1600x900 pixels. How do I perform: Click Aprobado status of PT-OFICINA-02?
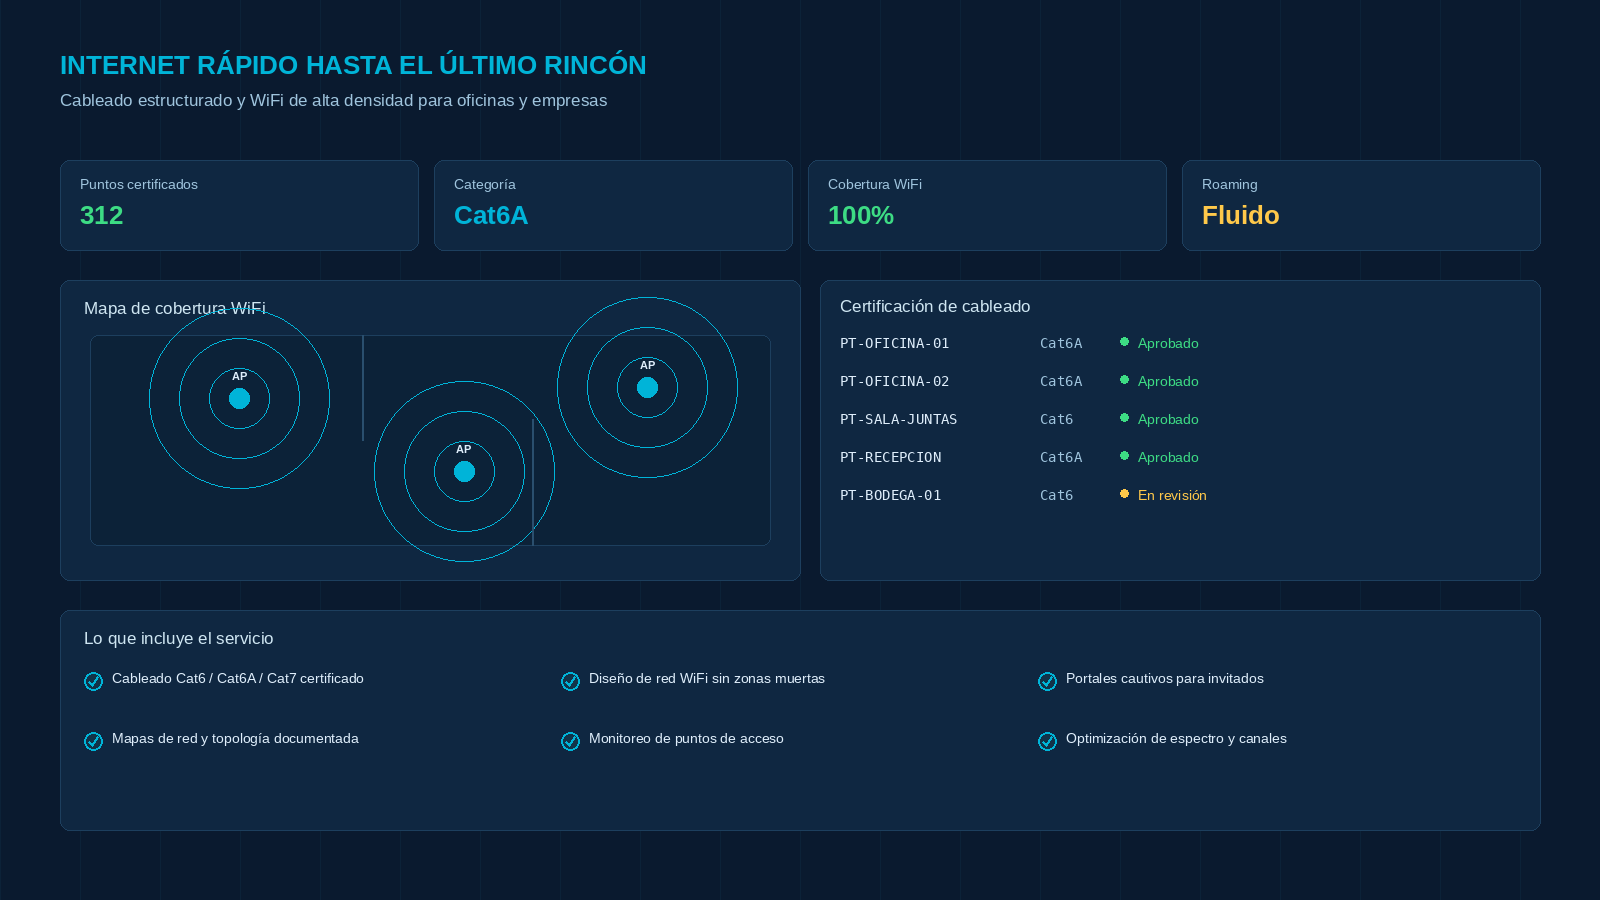pos(1168,381)
